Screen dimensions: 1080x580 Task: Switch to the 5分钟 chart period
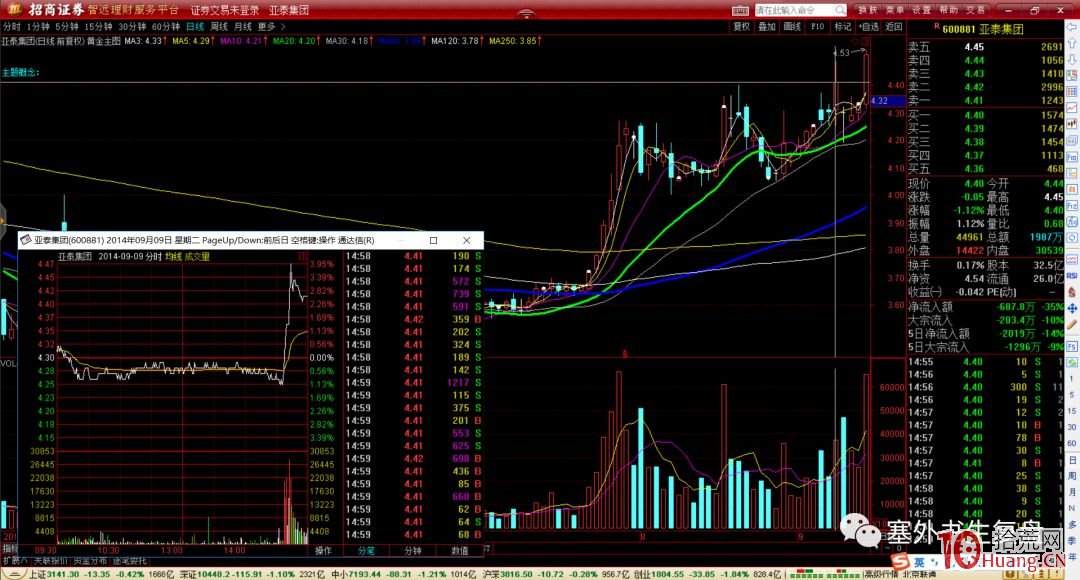coord(67,27)
